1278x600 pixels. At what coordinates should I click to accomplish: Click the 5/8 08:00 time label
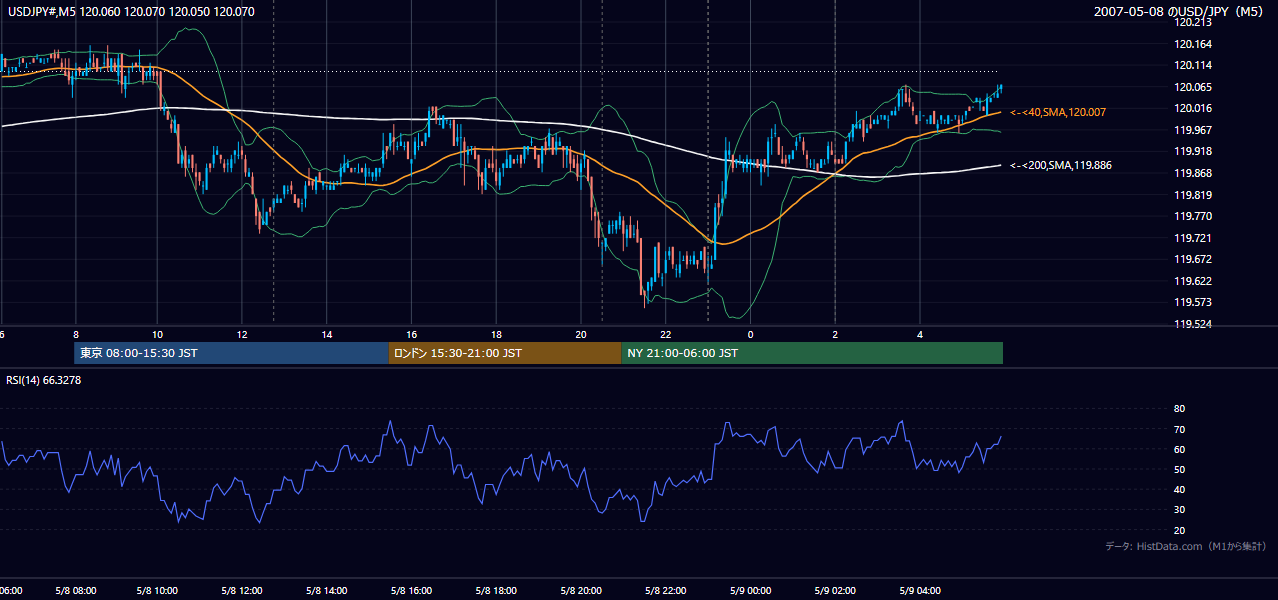[75, 590]
